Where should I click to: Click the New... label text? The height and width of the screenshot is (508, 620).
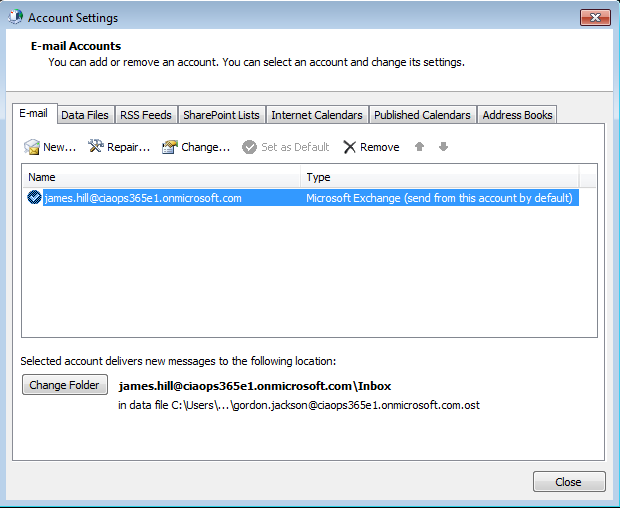(59, 147)
